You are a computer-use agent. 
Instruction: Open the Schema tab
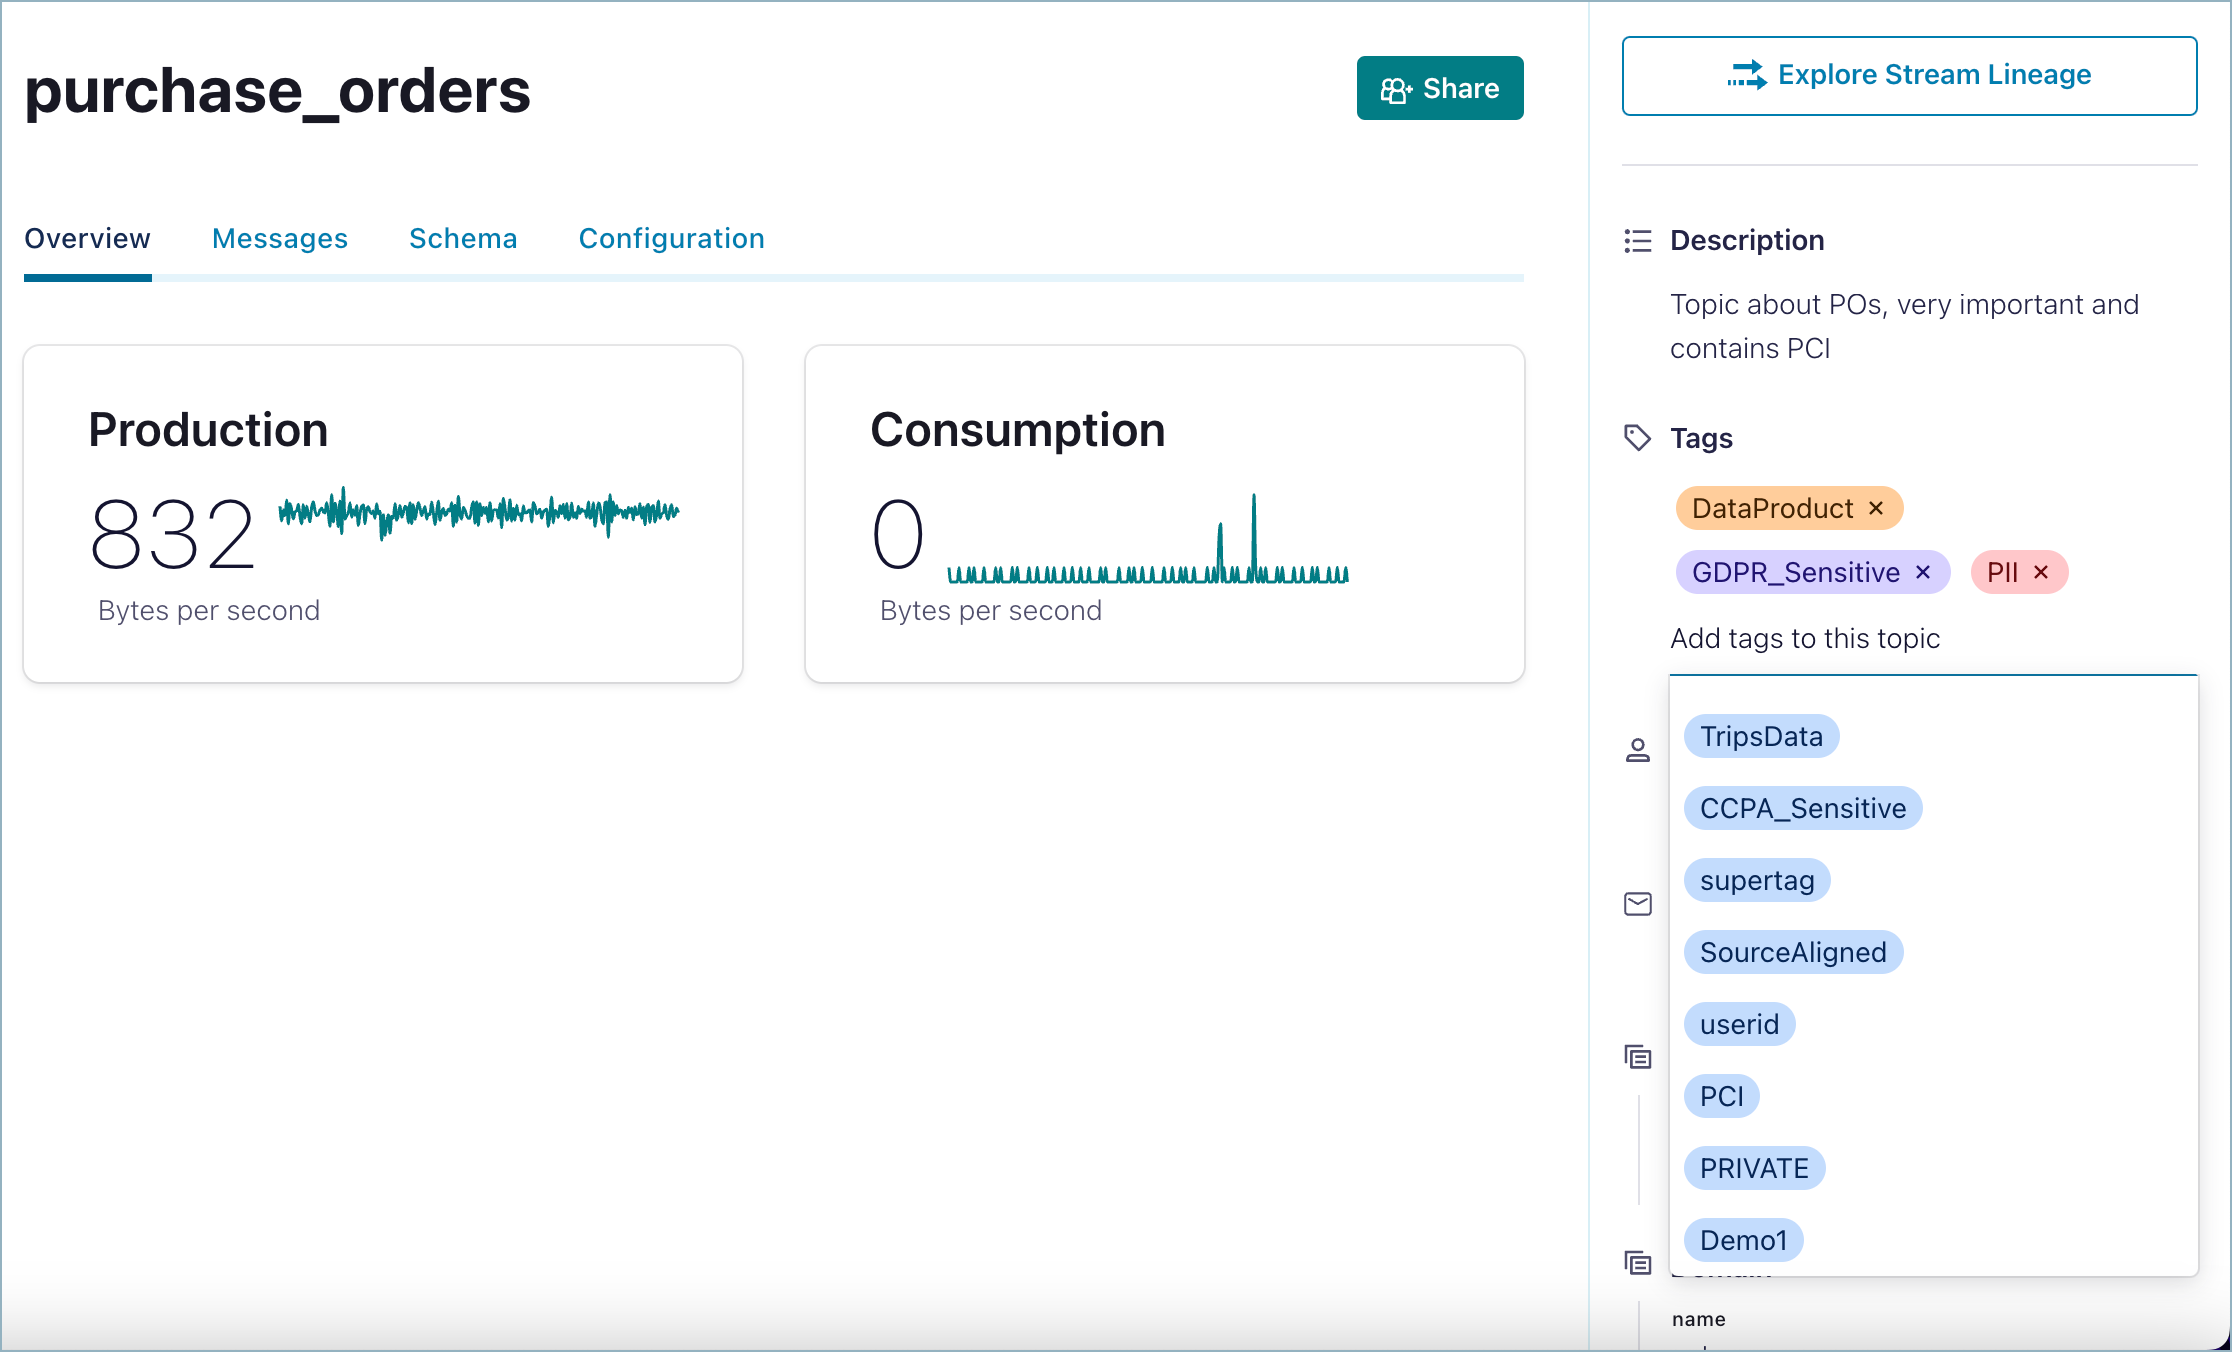click(x=463, y=239)
